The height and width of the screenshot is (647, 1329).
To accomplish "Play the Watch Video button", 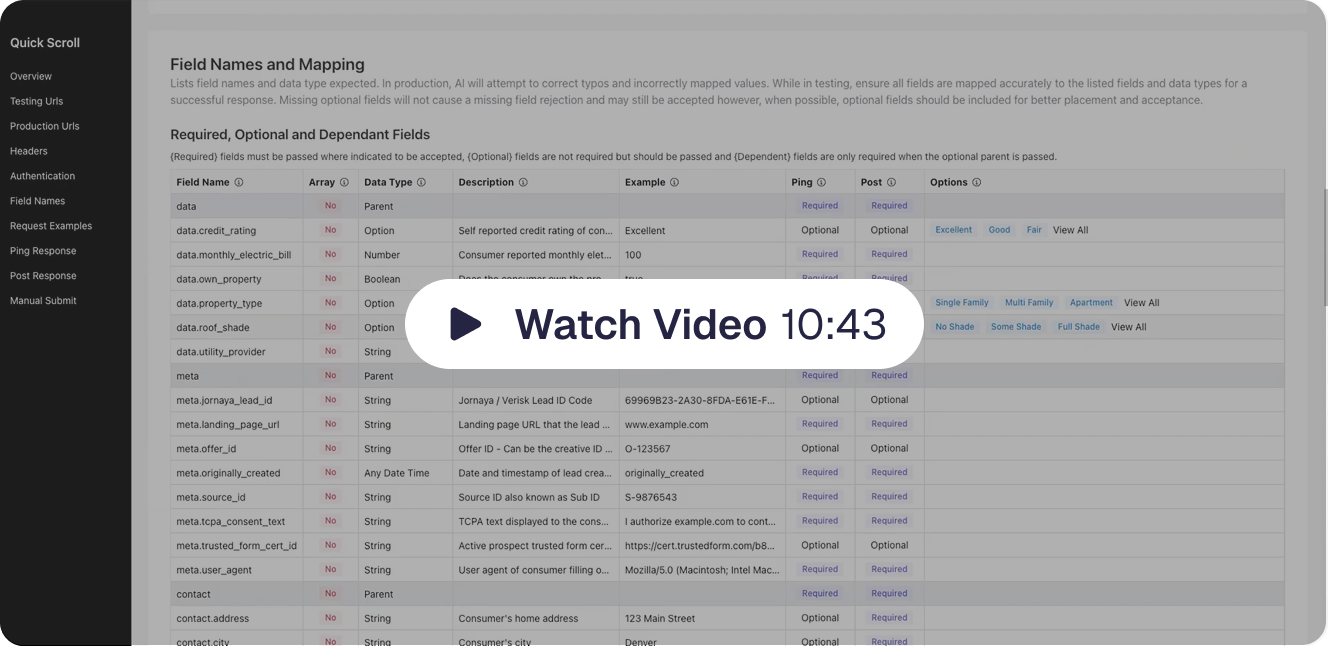I will pyautogui.click(x=663, y=324).
